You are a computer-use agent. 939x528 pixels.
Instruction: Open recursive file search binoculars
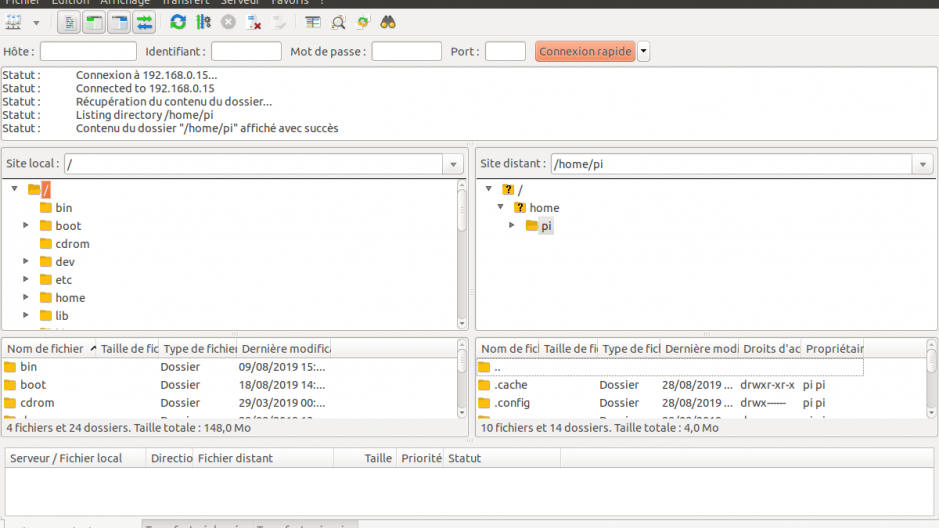388,23
